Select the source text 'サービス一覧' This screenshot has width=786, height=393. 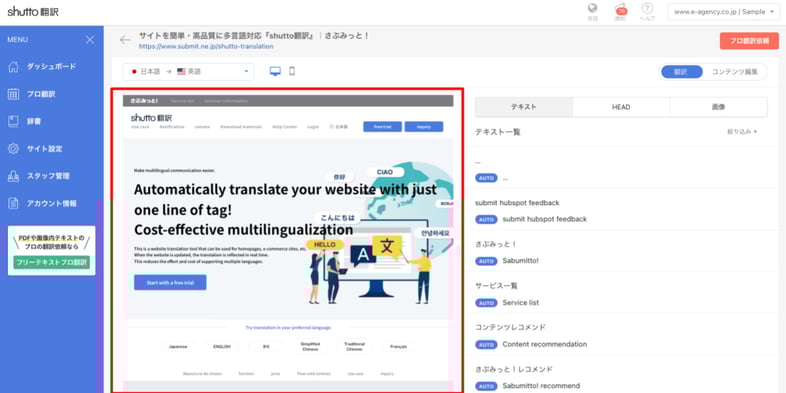[x=496, y=286]
